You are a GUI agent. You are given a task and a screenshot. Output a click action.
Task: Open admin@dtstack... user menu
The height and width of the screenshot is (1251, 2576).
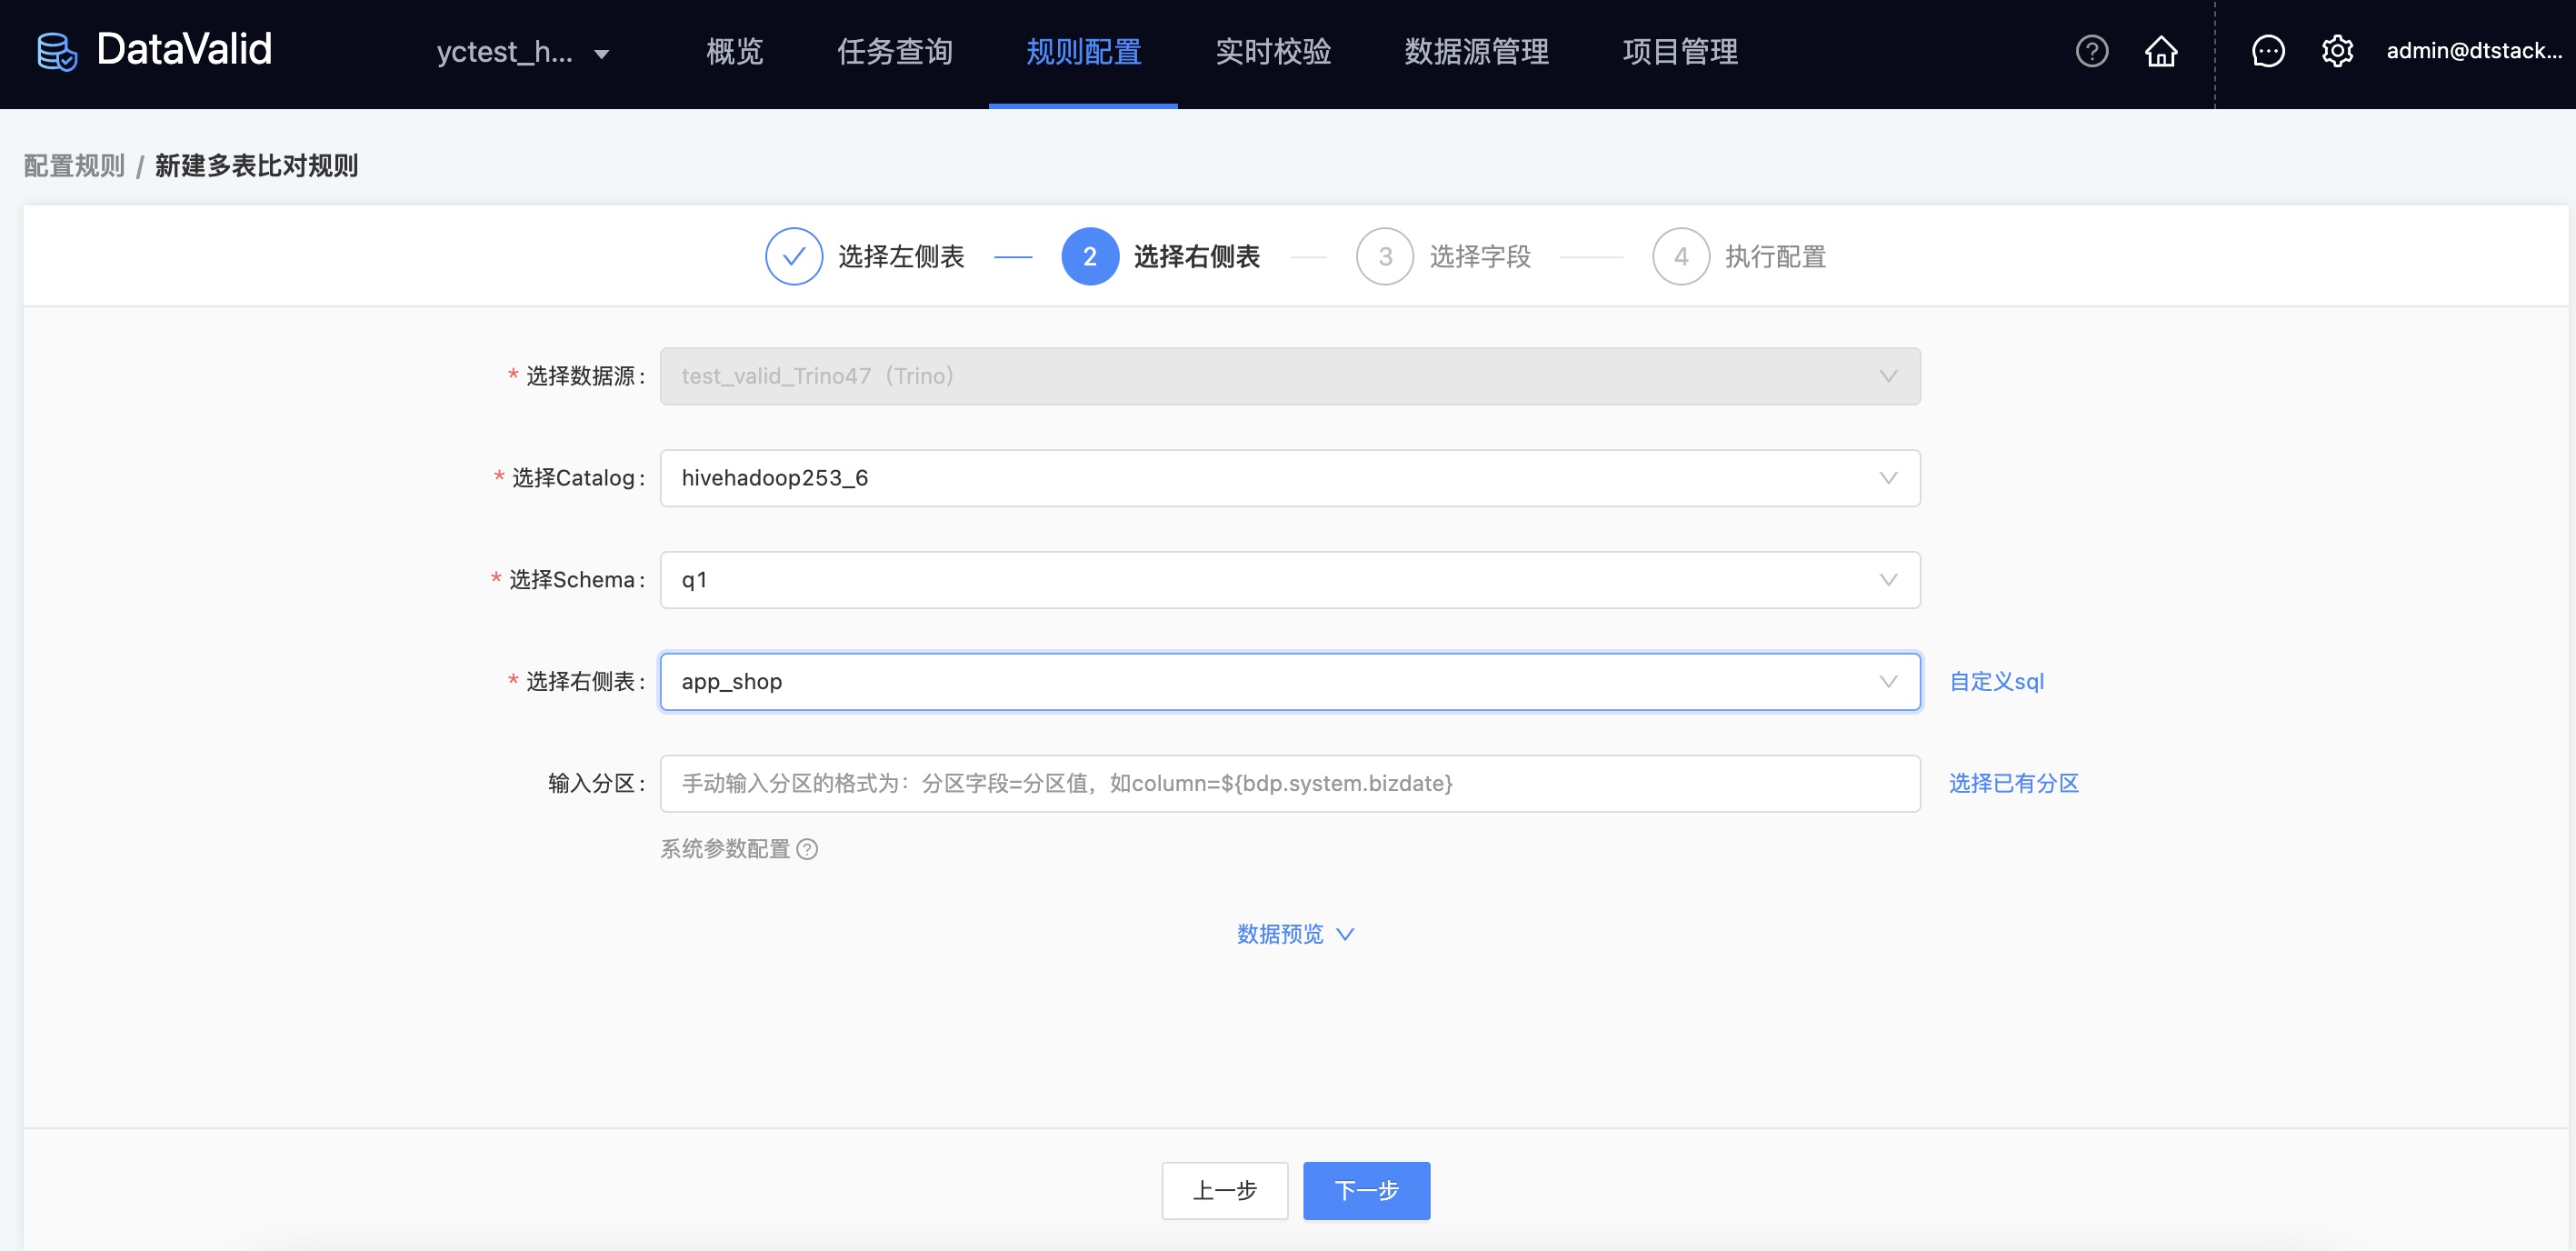(2473, 51)
